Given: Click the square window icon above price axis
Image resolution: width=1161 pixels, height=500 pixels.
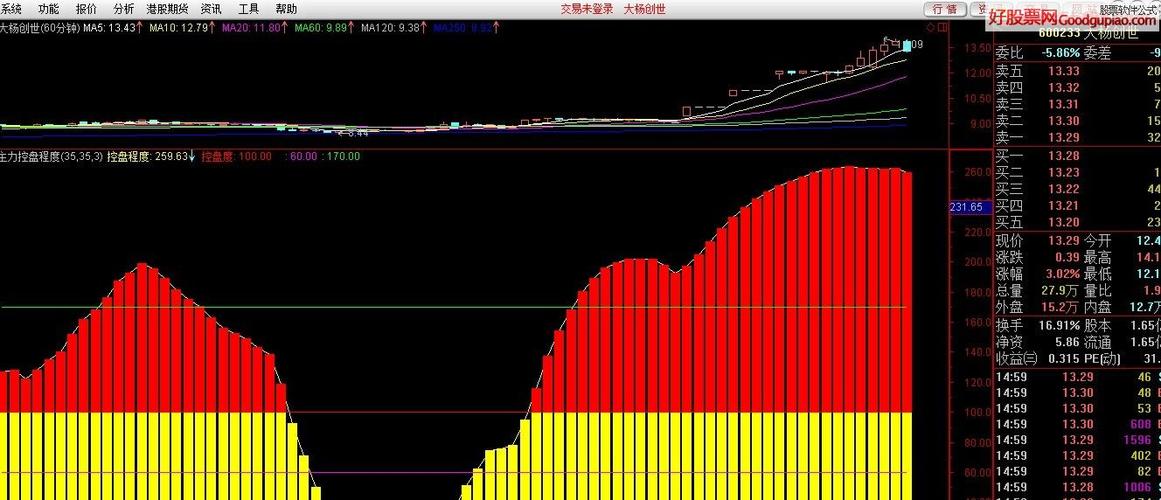Looking at the screenshot, I should (x=942, y=27).
